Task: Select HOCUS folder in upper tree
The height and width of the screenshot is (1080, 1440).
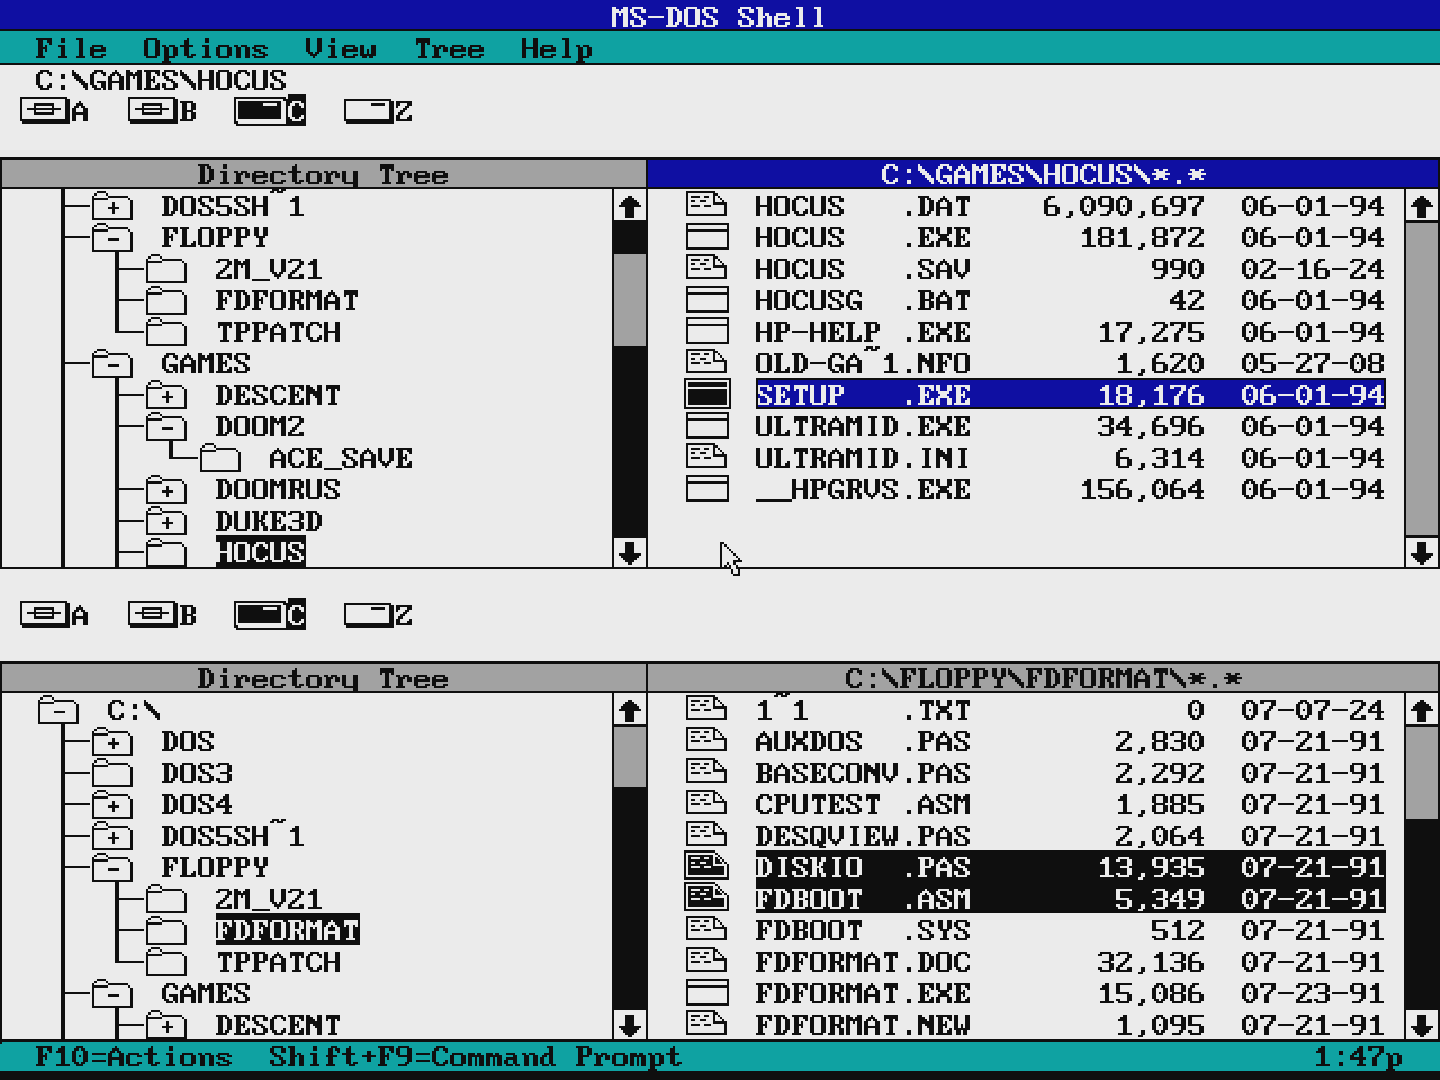Action: click(261, 552)
